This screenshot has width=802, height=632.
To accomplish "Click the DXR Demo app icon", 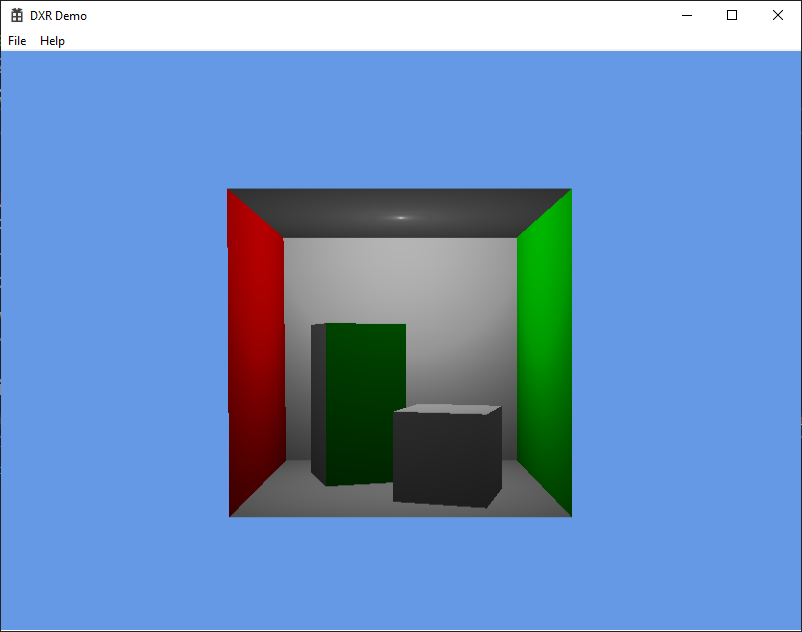I will (17, 15).
